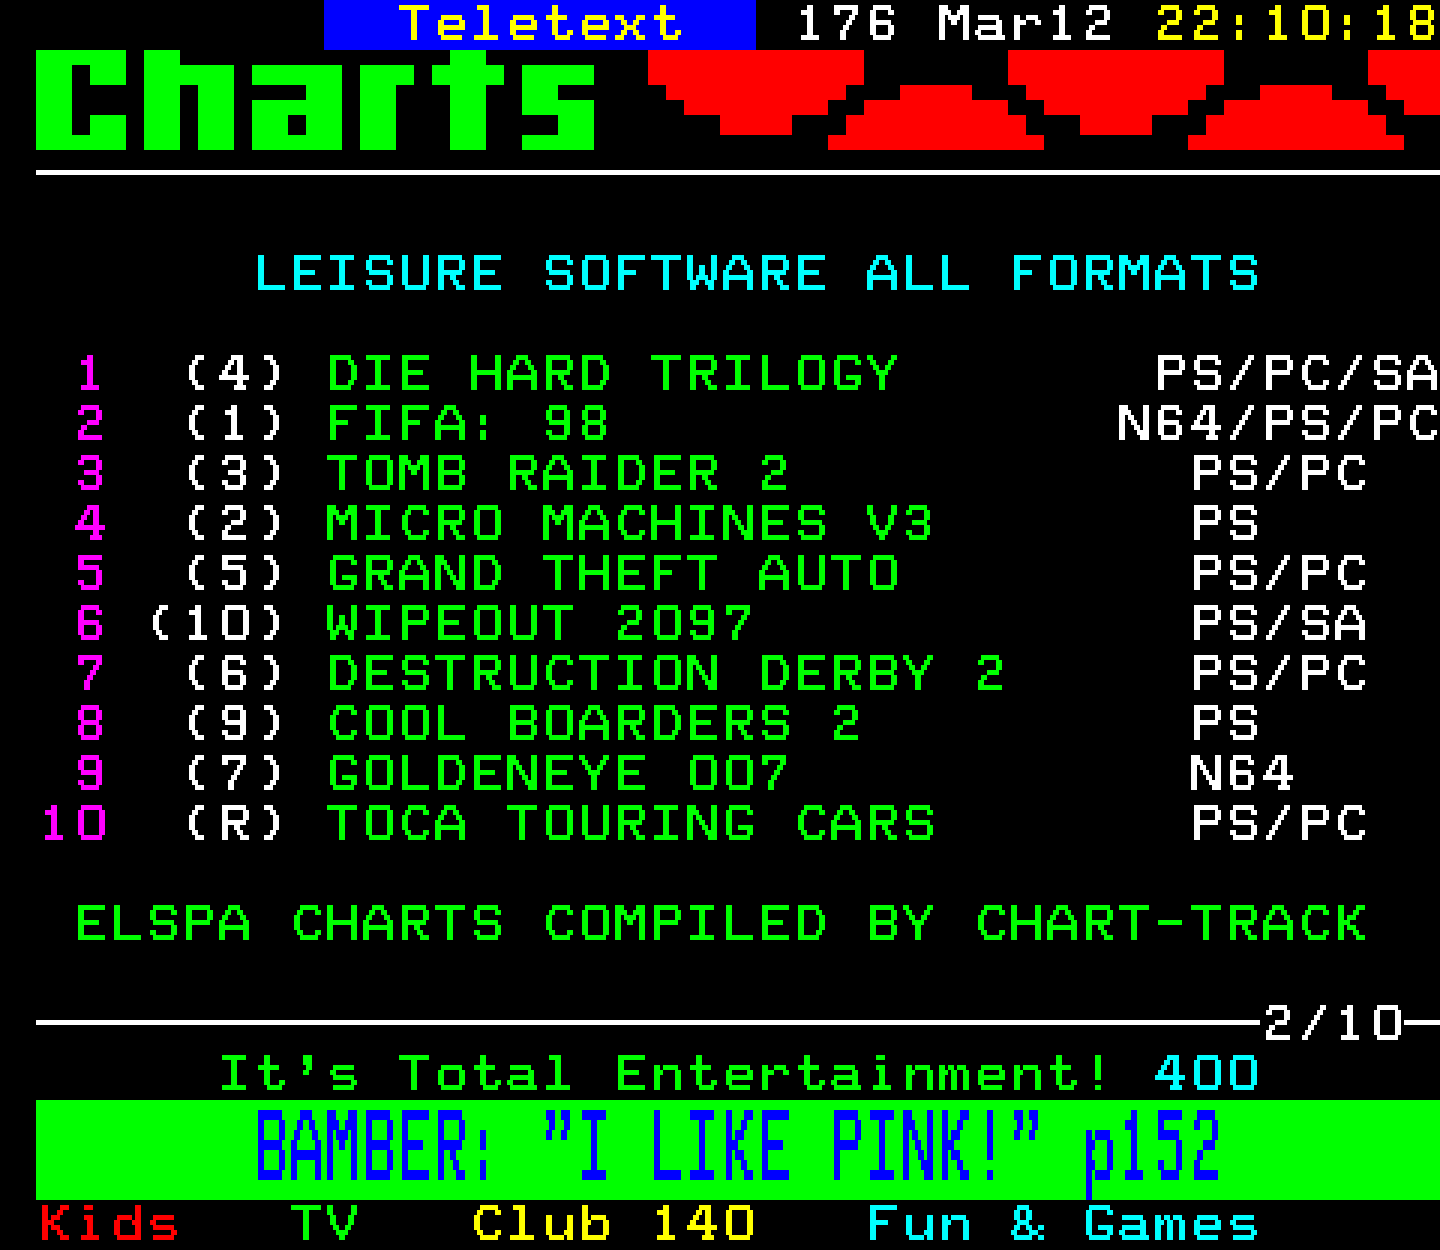Viewport: 1440px width, 1250px height.
Task: Click the Total Entertainment 400 page number
Action: [1206, 1074]
